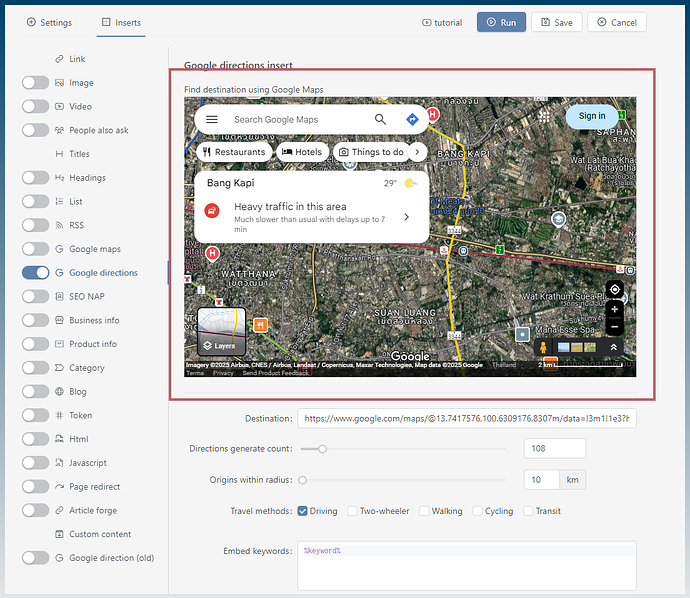The image size is (690, 598).
Task: Click the Token hash icon
Action: [x=59, y=415]
